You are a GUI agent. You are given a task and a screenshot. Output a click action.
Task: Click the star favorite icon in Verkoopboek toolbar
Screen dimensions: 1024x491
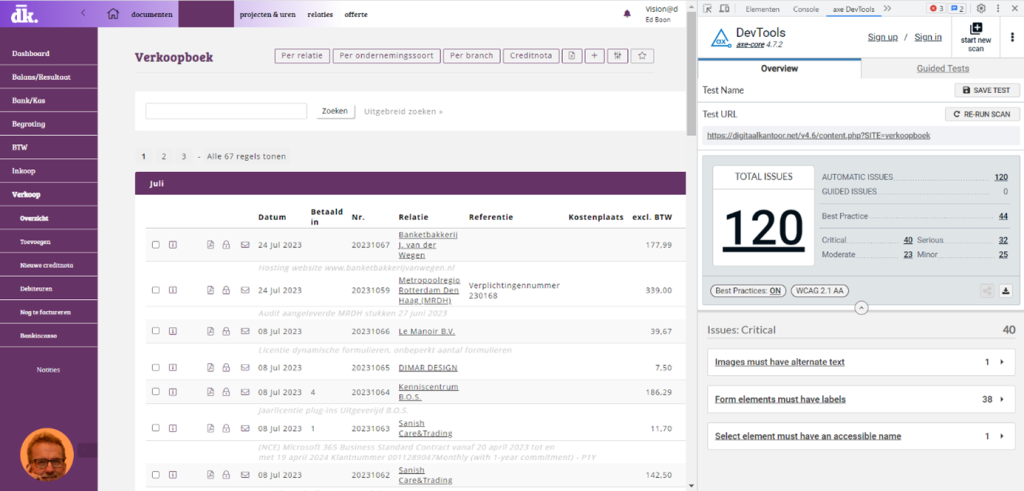click(643, 56)
